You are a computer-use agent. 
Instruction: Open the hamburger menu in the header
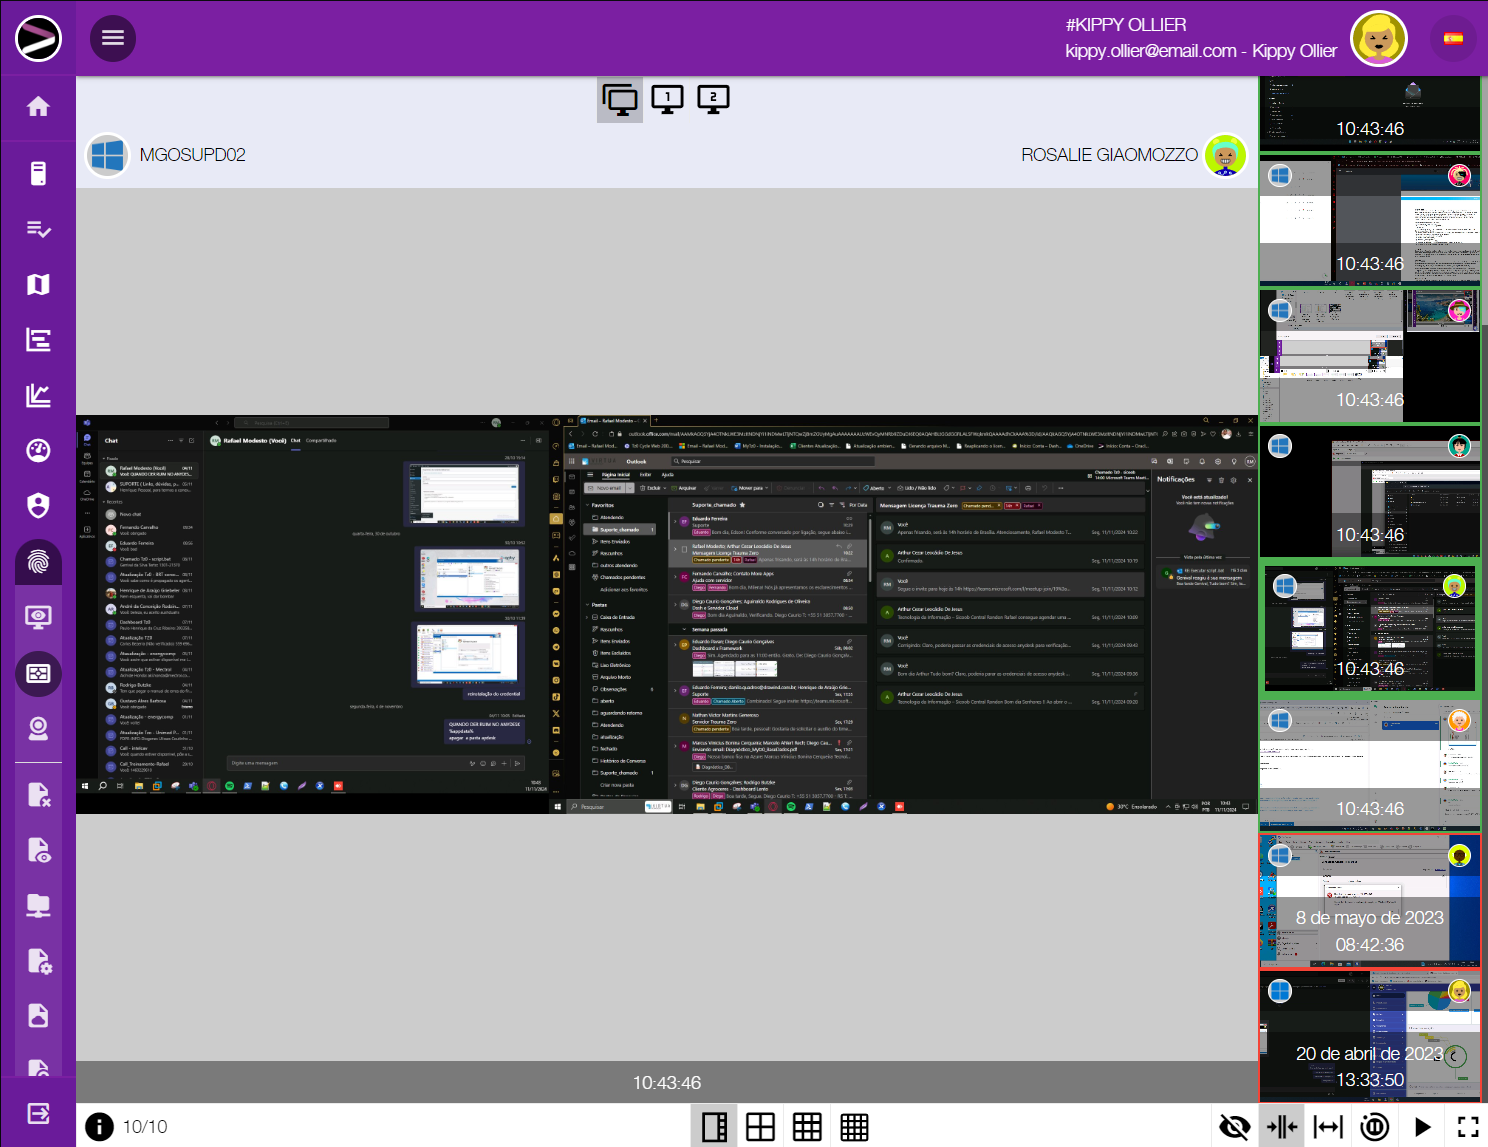(x=113, y=38)
